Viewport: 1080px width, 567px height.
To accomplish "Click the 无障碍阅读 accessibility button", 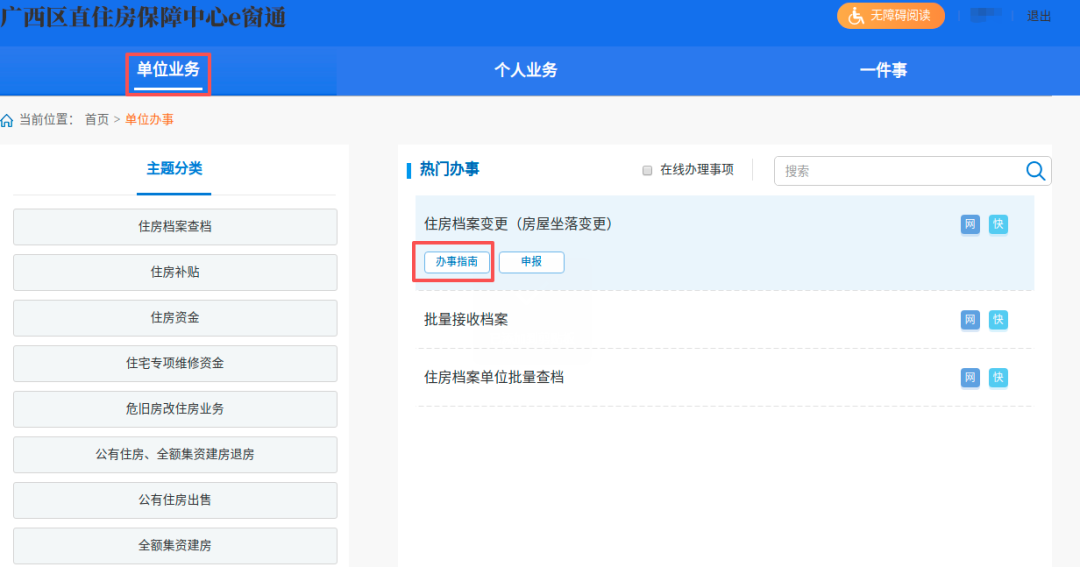I will (890, 16).
